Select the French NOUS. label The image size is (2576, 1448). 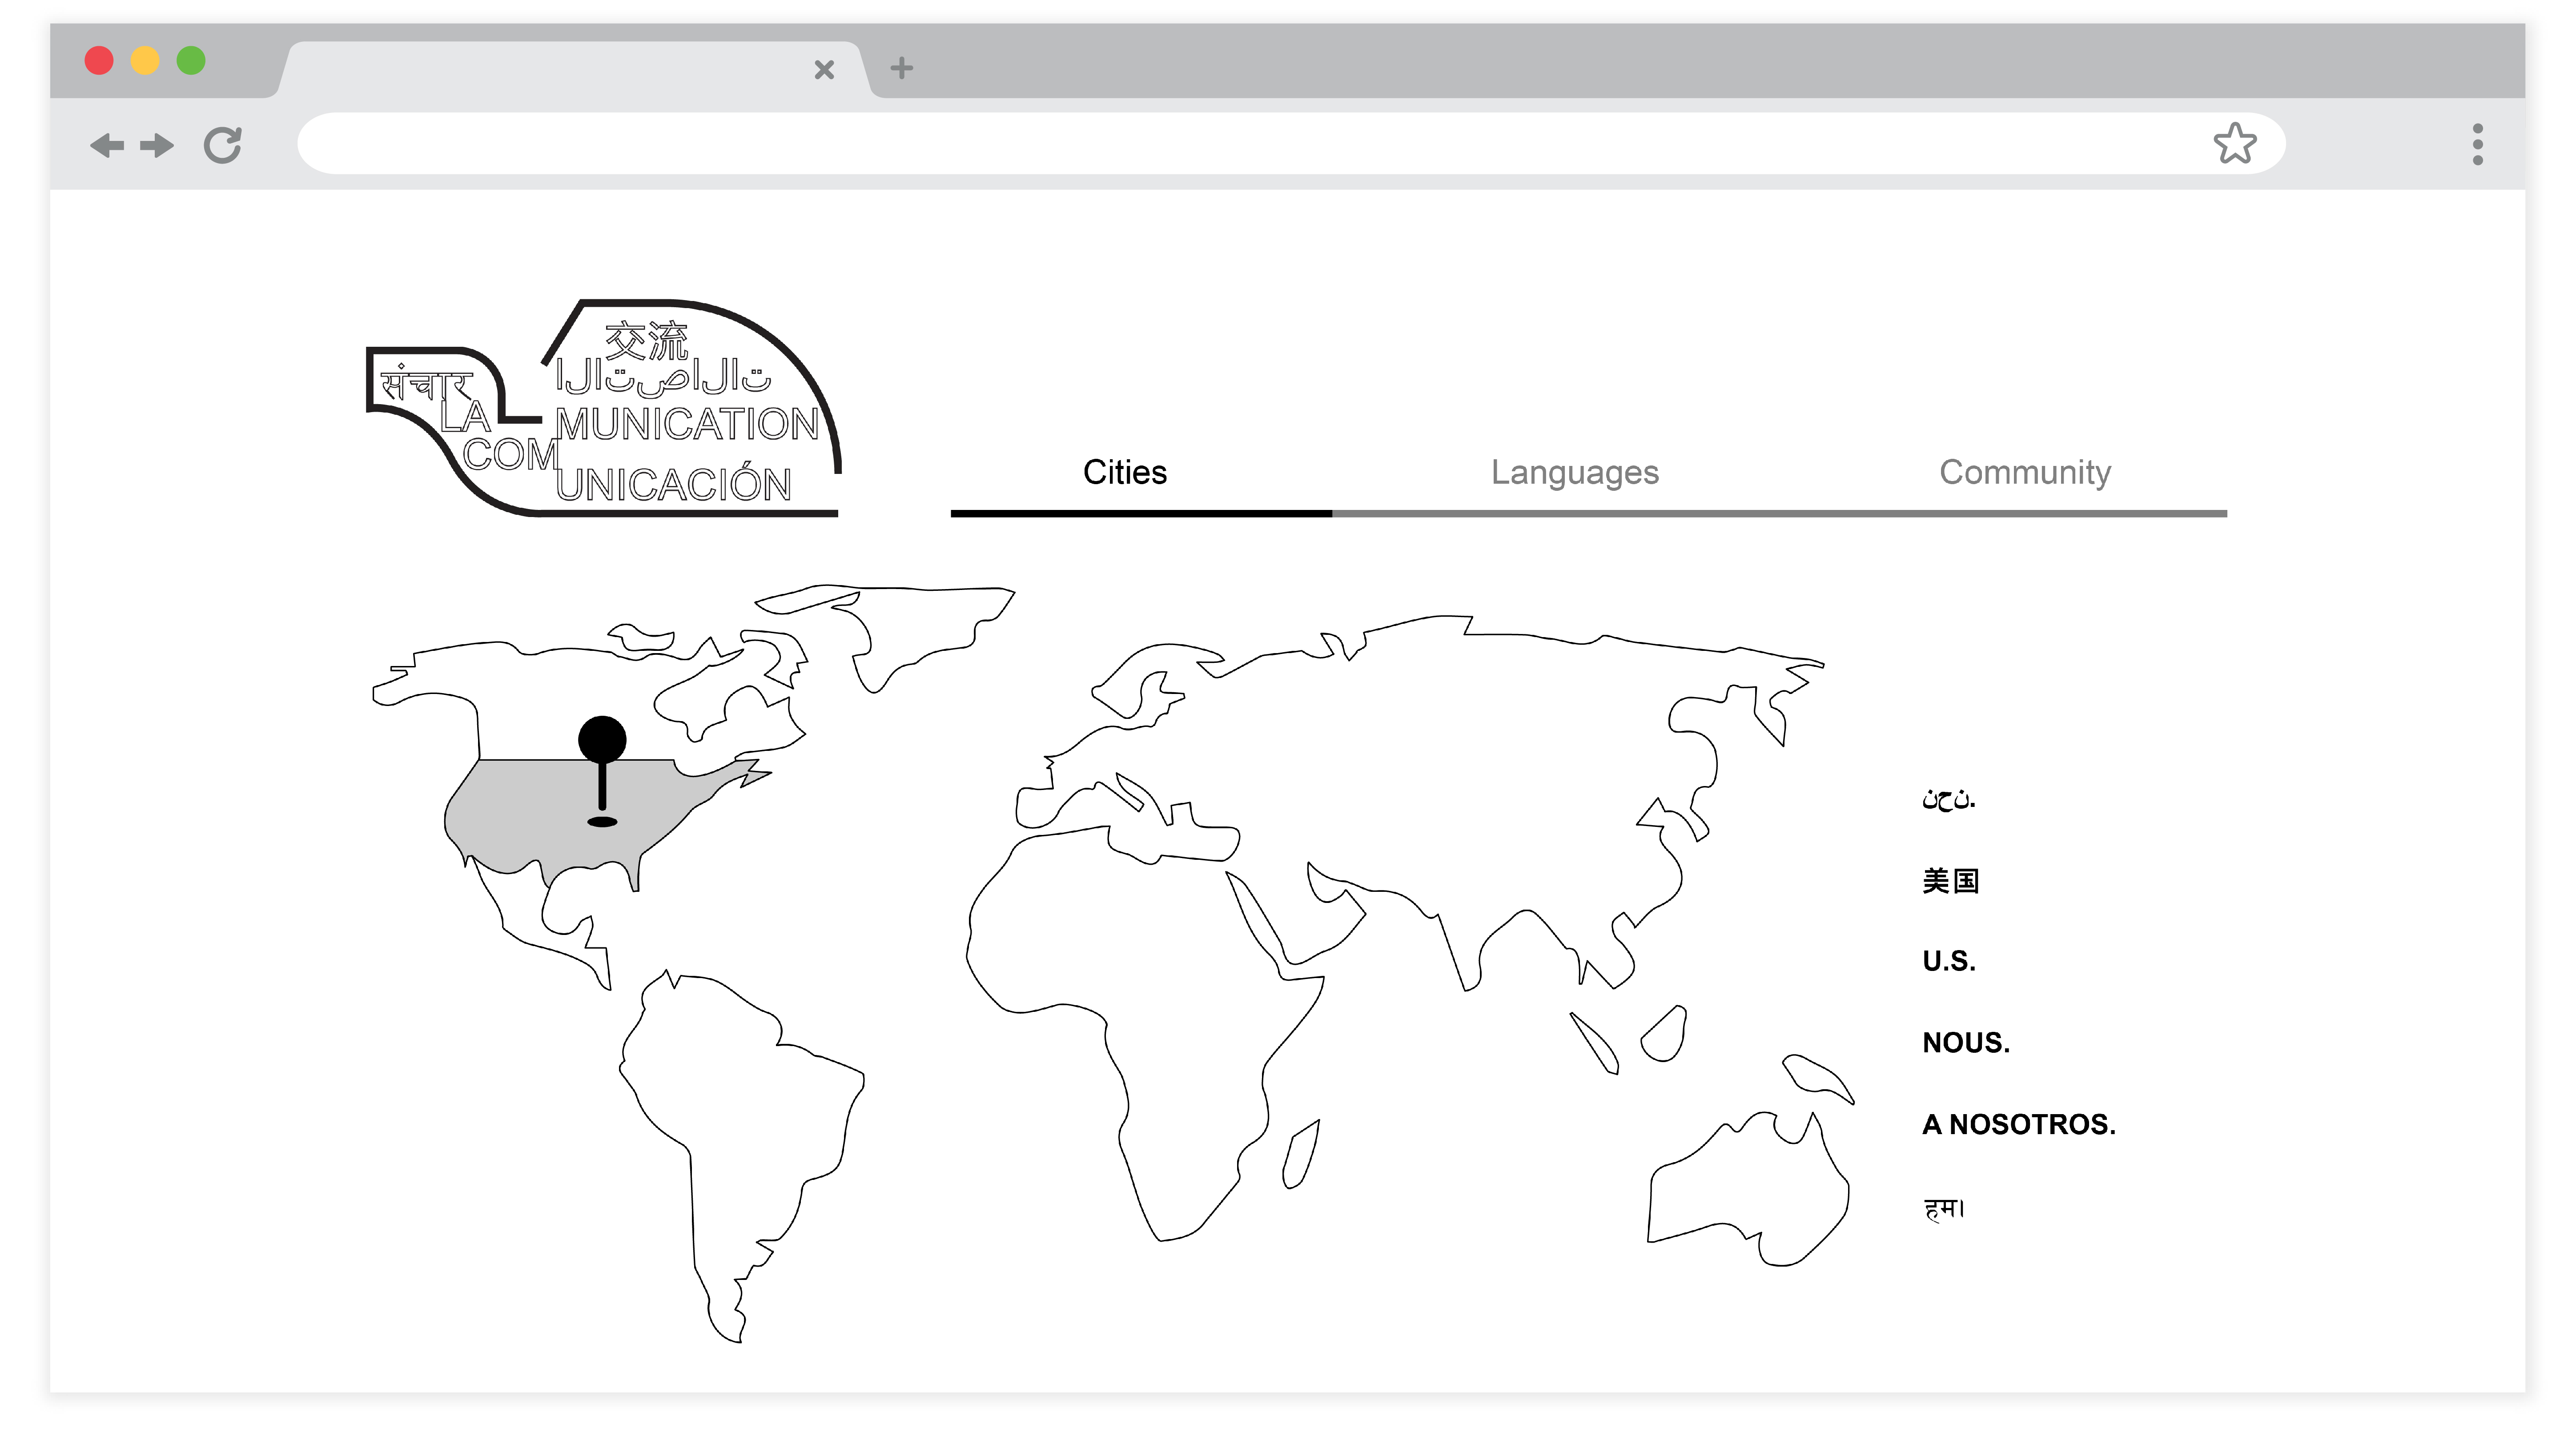coord(1965,1043)
